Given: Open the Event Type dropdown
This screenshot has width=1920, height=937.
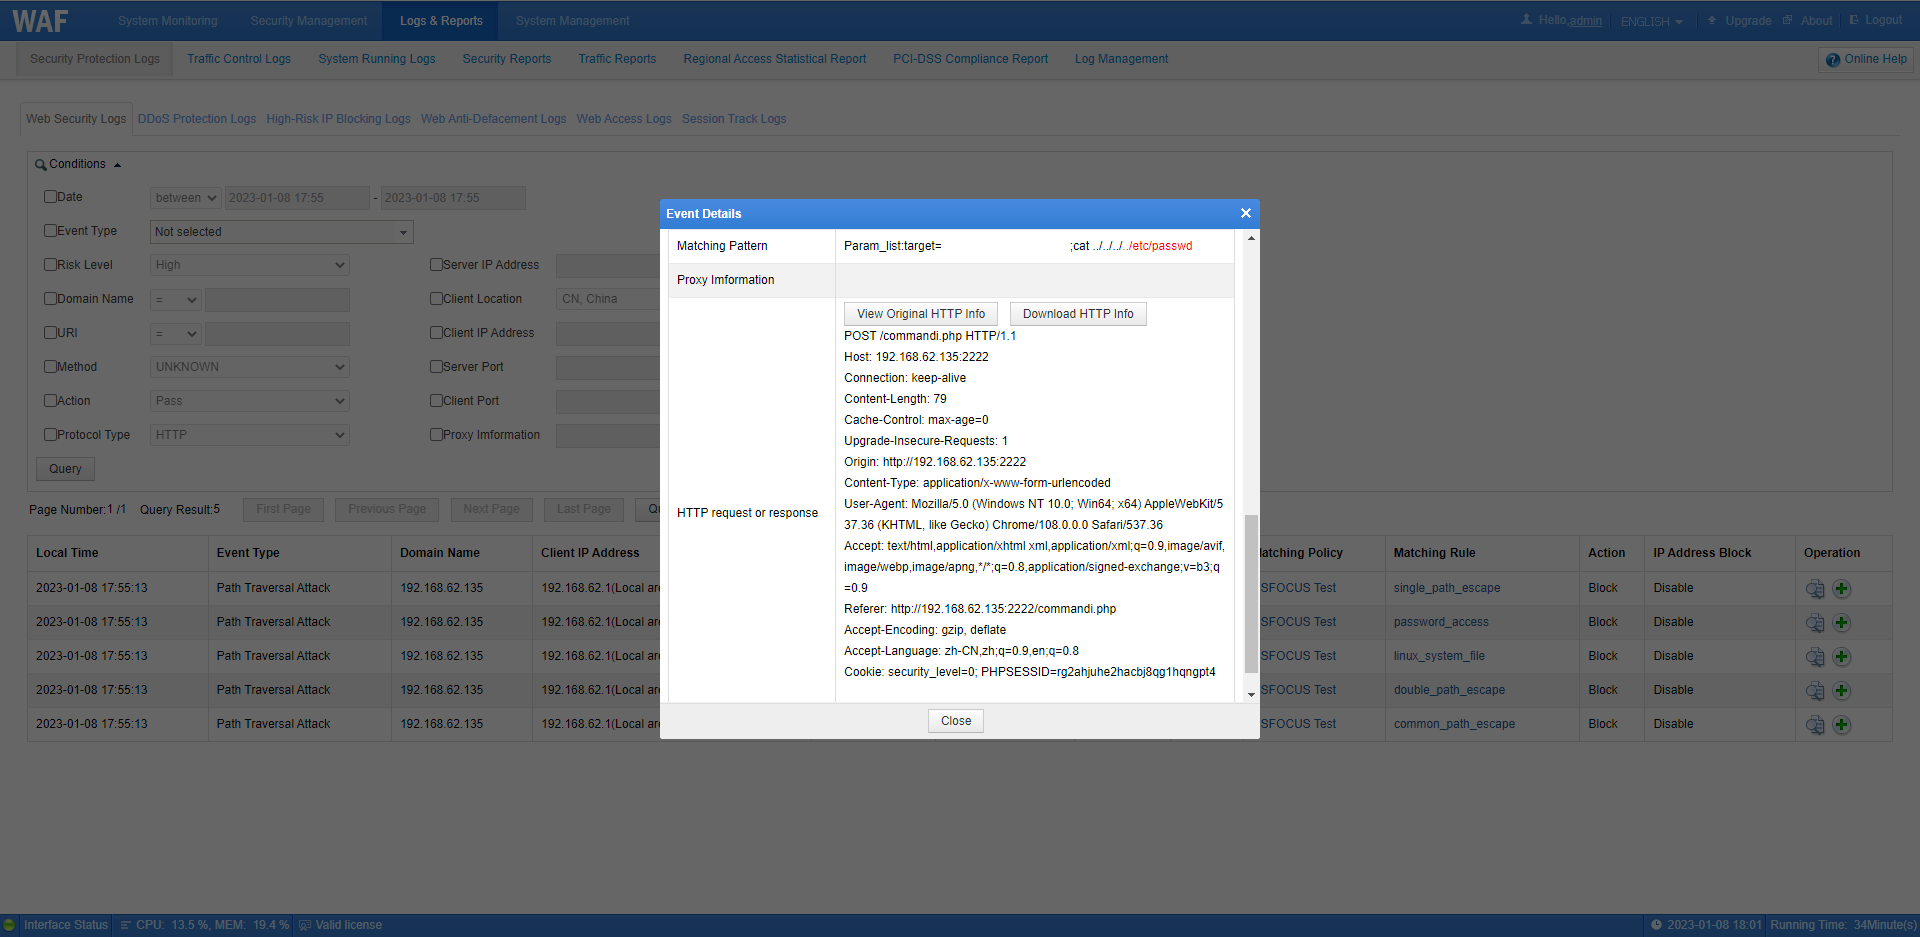Looking at the screenshot, I should (x=282, y=232).
